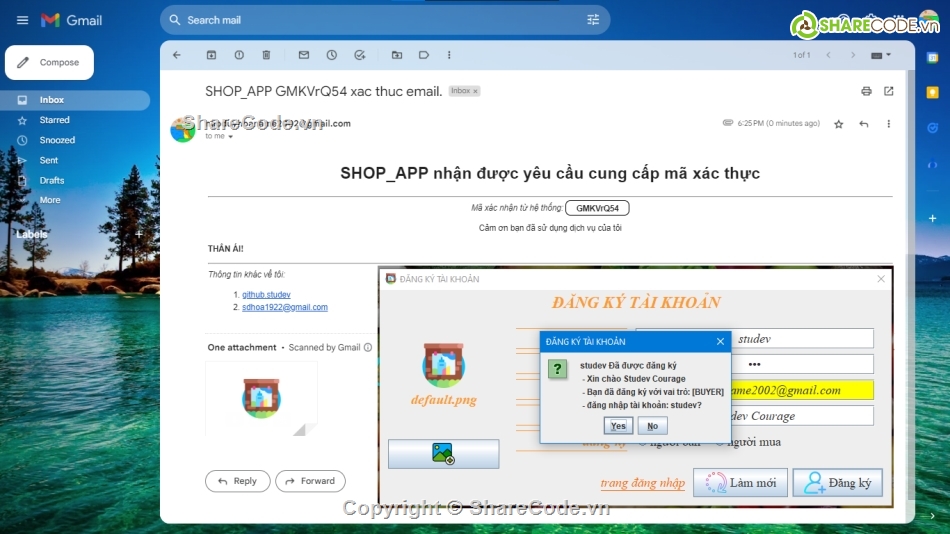950x534 pixels.
Task: Click Yes in the registration dialog
Action: click(x=618, y=426)
